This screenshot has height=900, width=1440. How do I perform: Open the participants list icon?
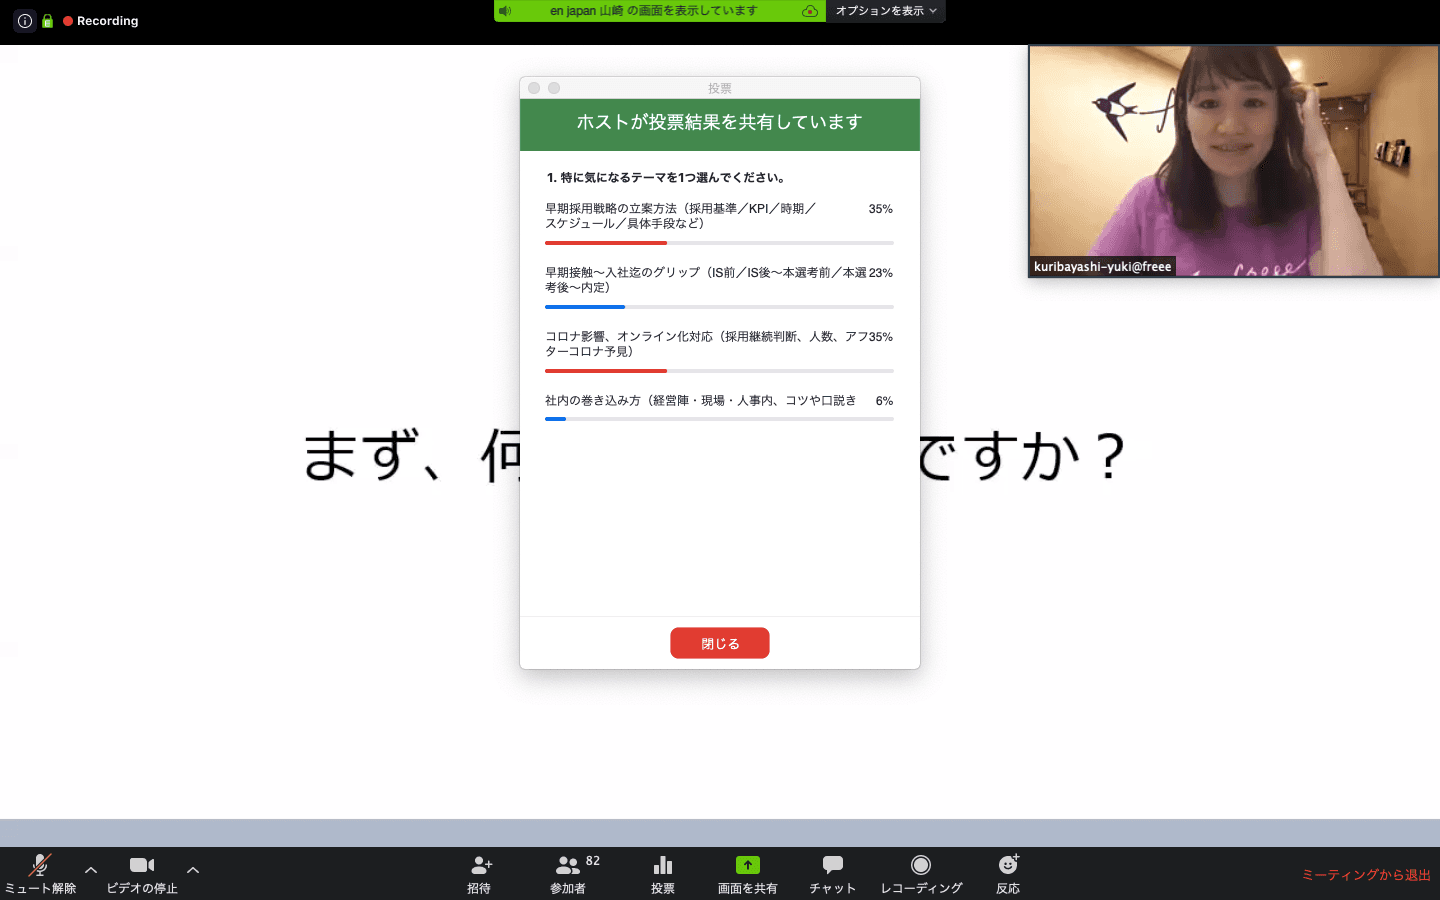568,865
